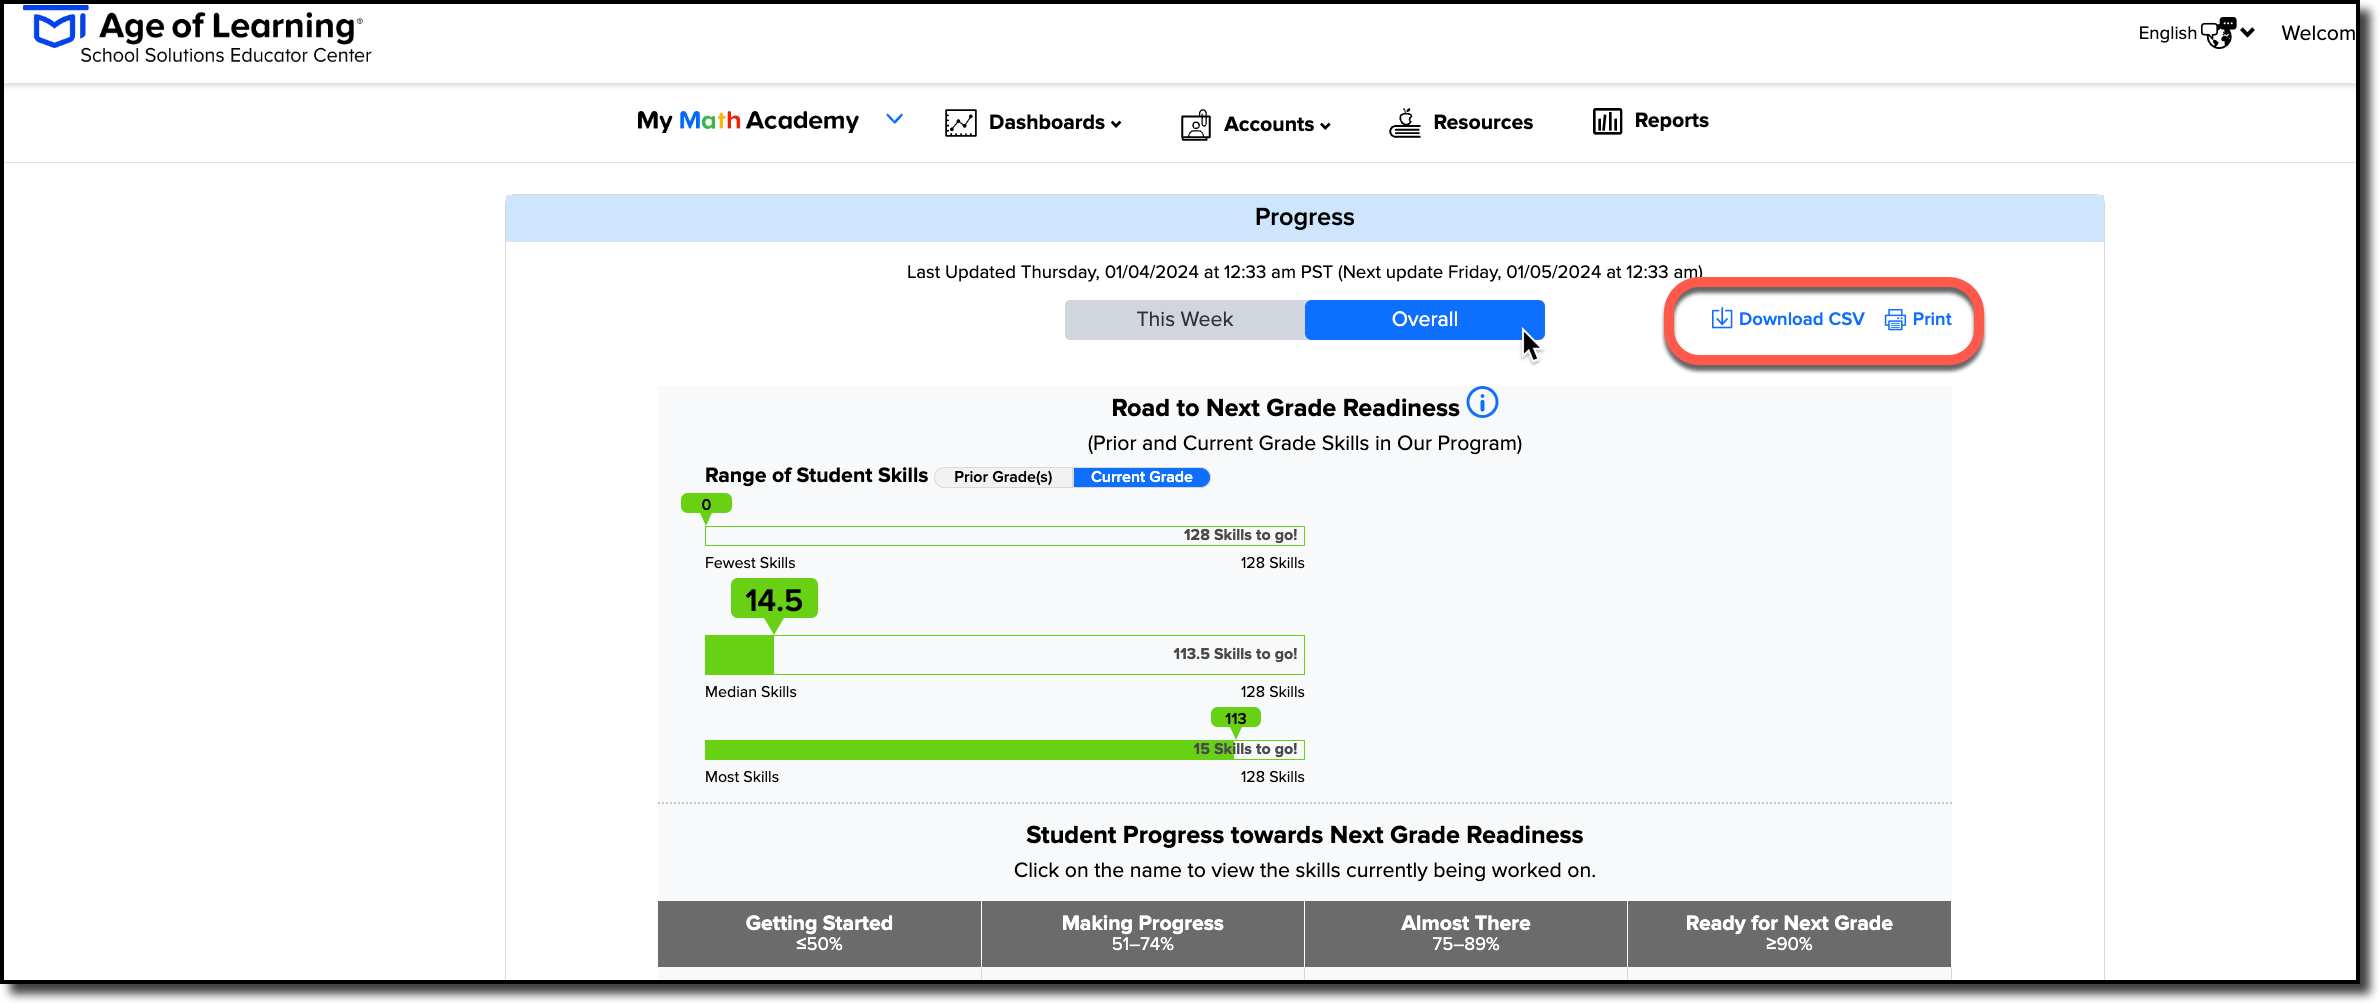Click the Resources apple-on-books icon

click(1405, 123)
